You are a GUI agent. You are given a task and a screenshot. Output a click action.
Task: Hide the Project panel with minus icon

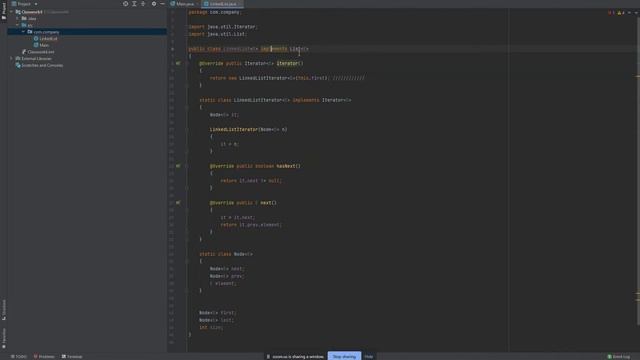point(162,4)
